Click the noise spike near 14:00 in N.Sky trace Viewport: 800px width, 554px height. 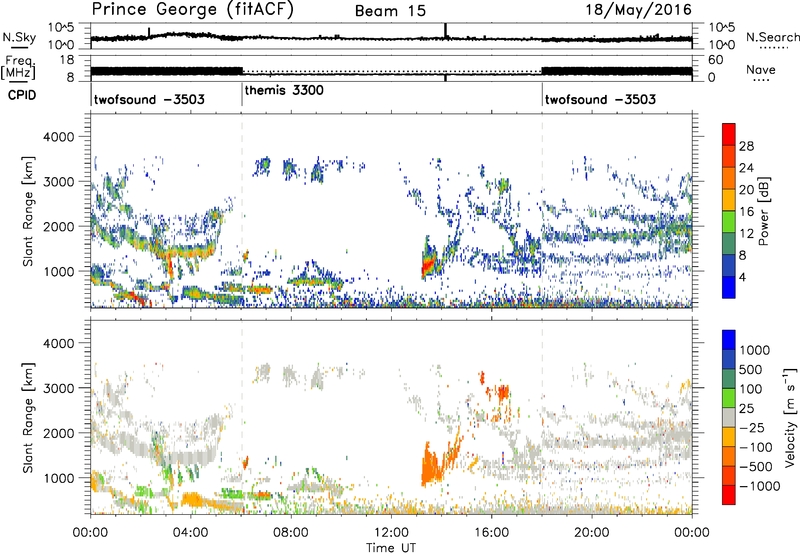pyautogui.click(x=445, y=31)
